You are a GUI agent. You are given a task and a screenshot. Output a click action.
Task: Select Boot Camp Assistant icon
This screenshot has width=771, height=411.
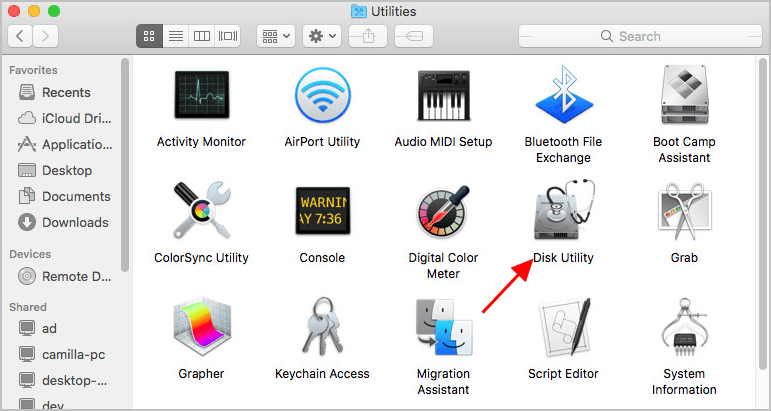pyautogui.click(x=684, y=94)
